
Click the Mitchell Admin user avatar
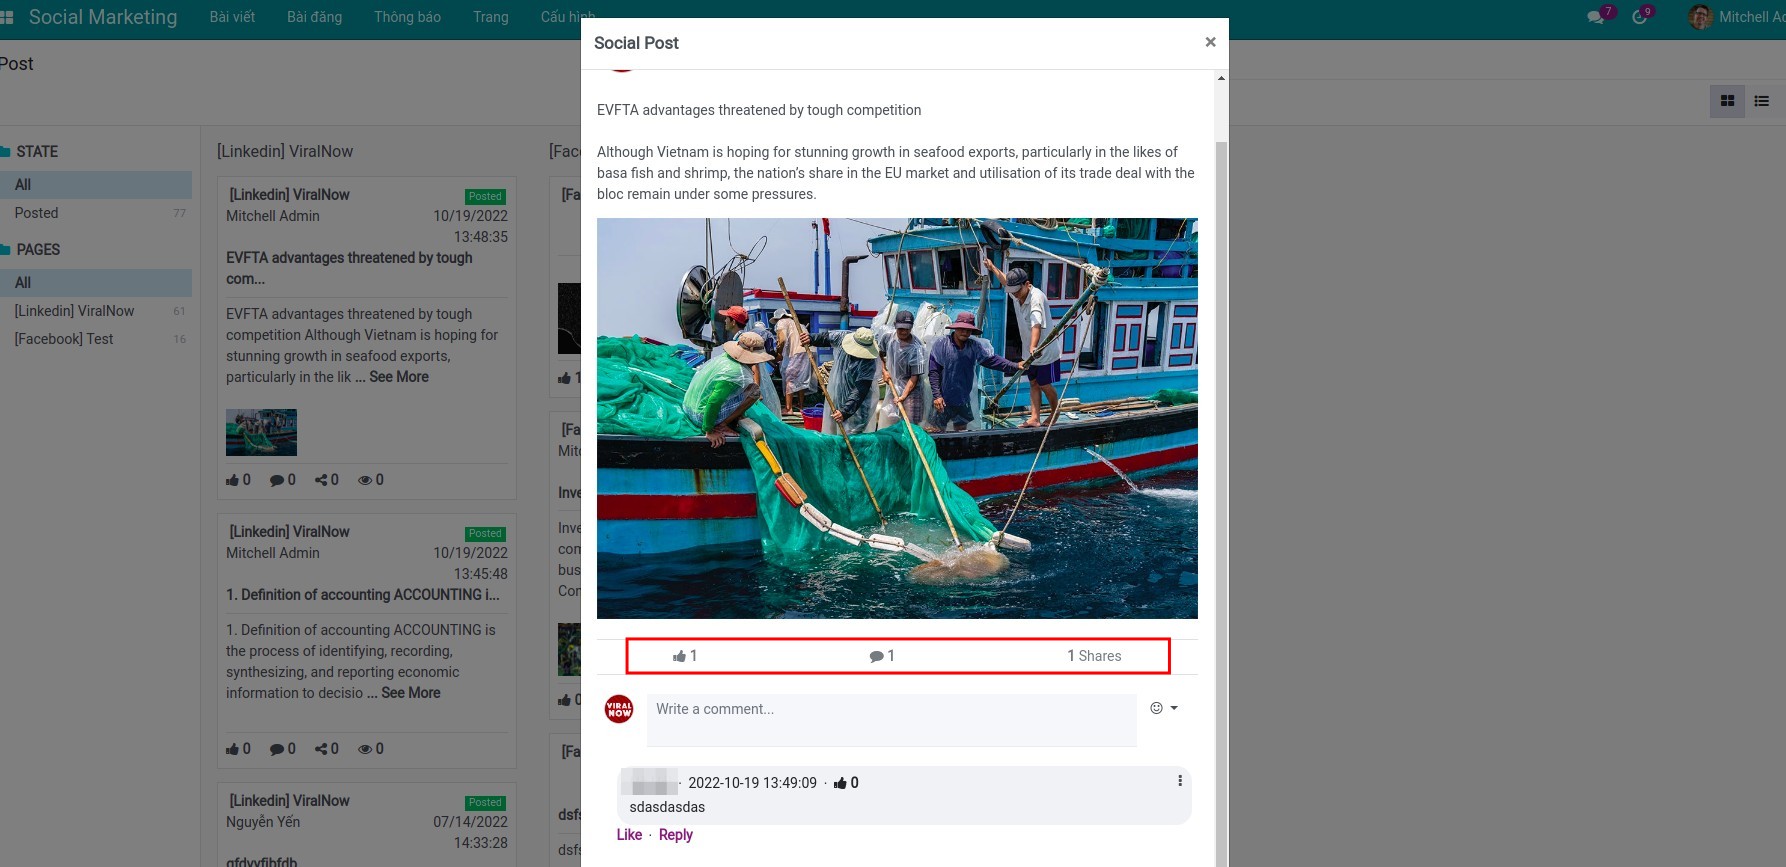coord(1700,17)
